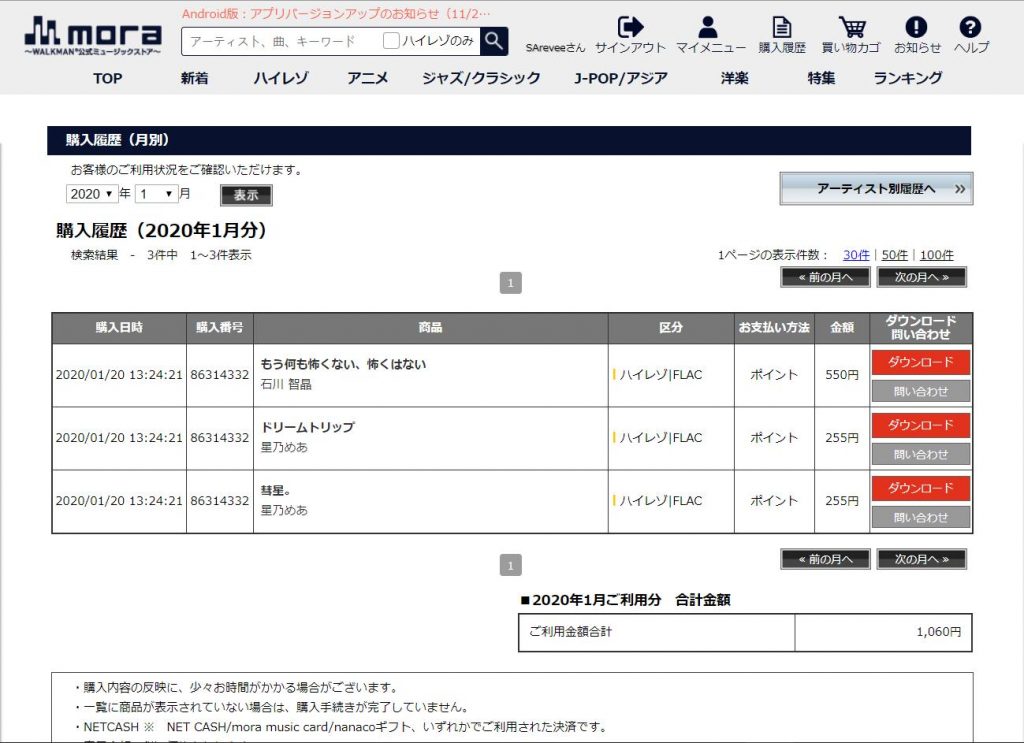Click the 表示 button

(246, 195)
